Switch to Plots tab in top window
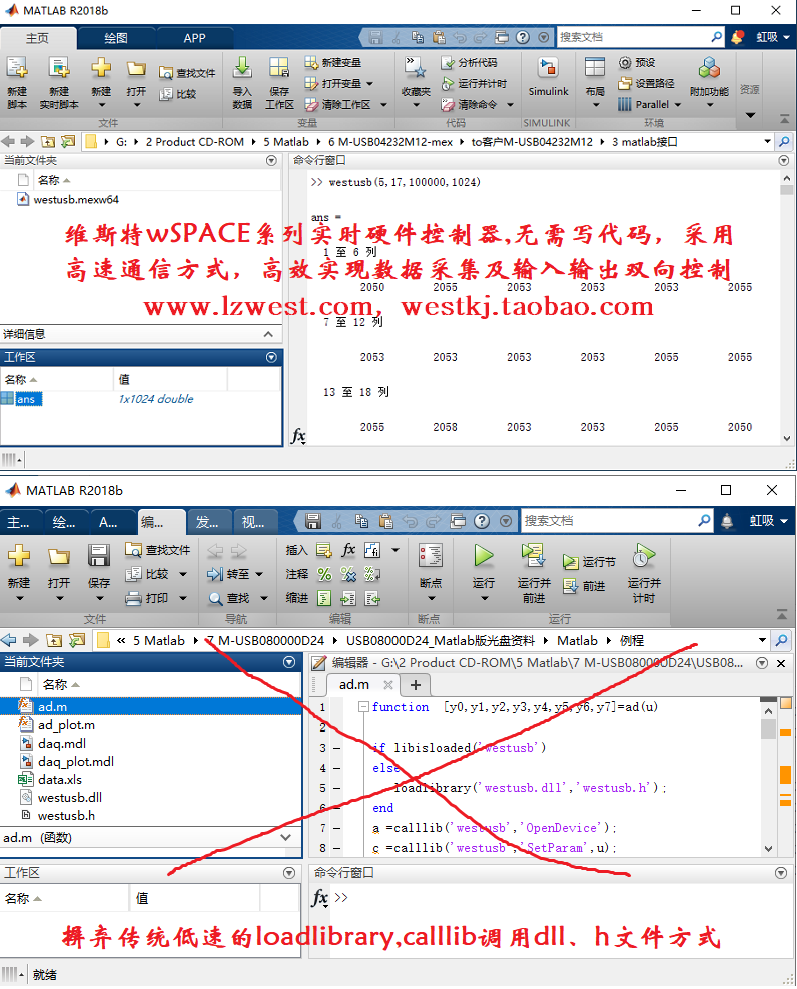797x989 pixels. [x=116, y=38]
